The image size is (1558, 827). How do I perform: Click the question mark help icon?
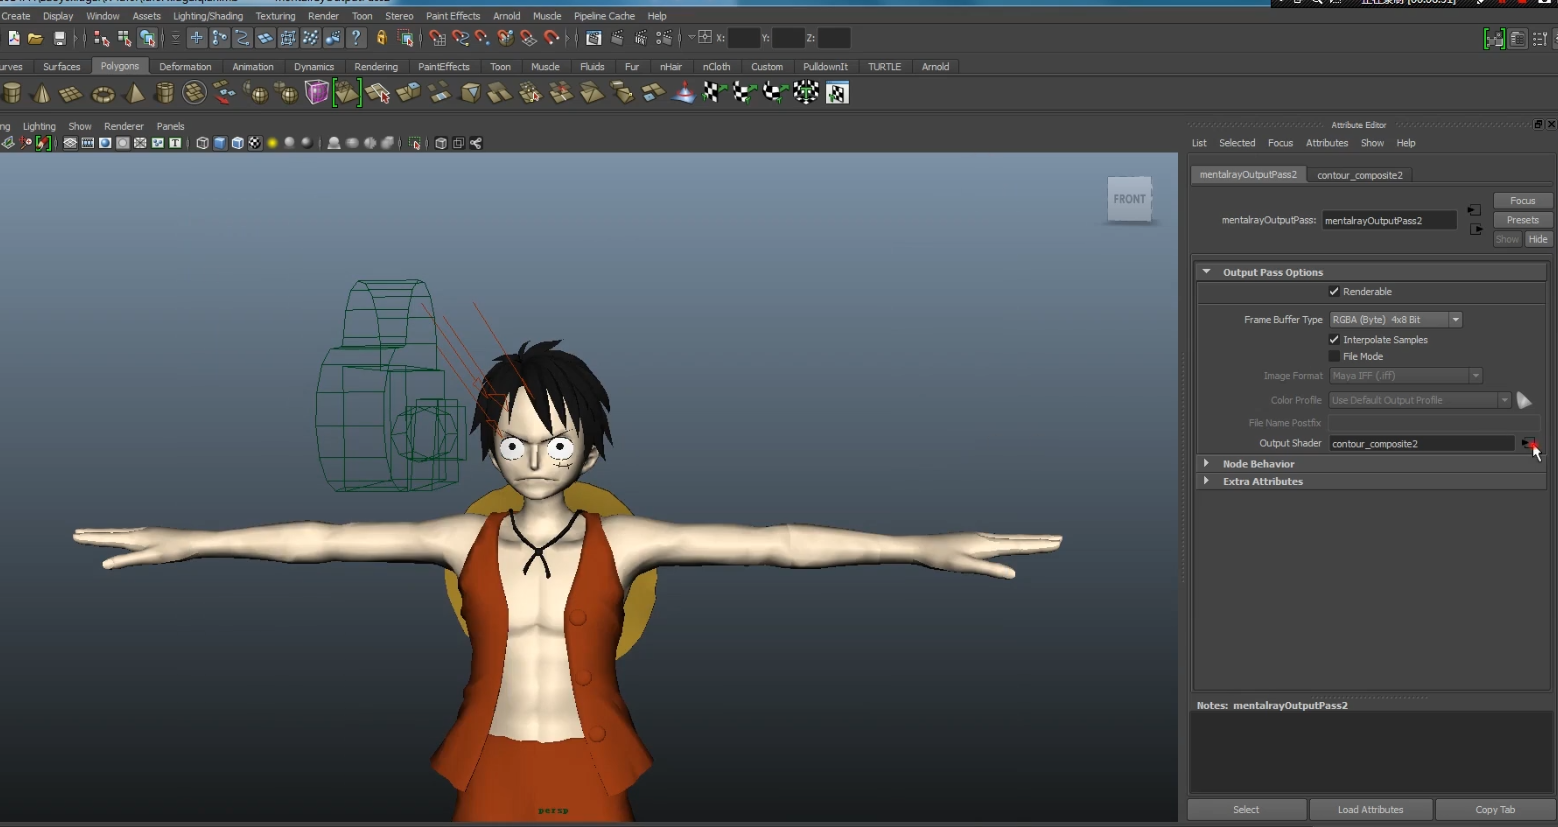coord(356,38)
